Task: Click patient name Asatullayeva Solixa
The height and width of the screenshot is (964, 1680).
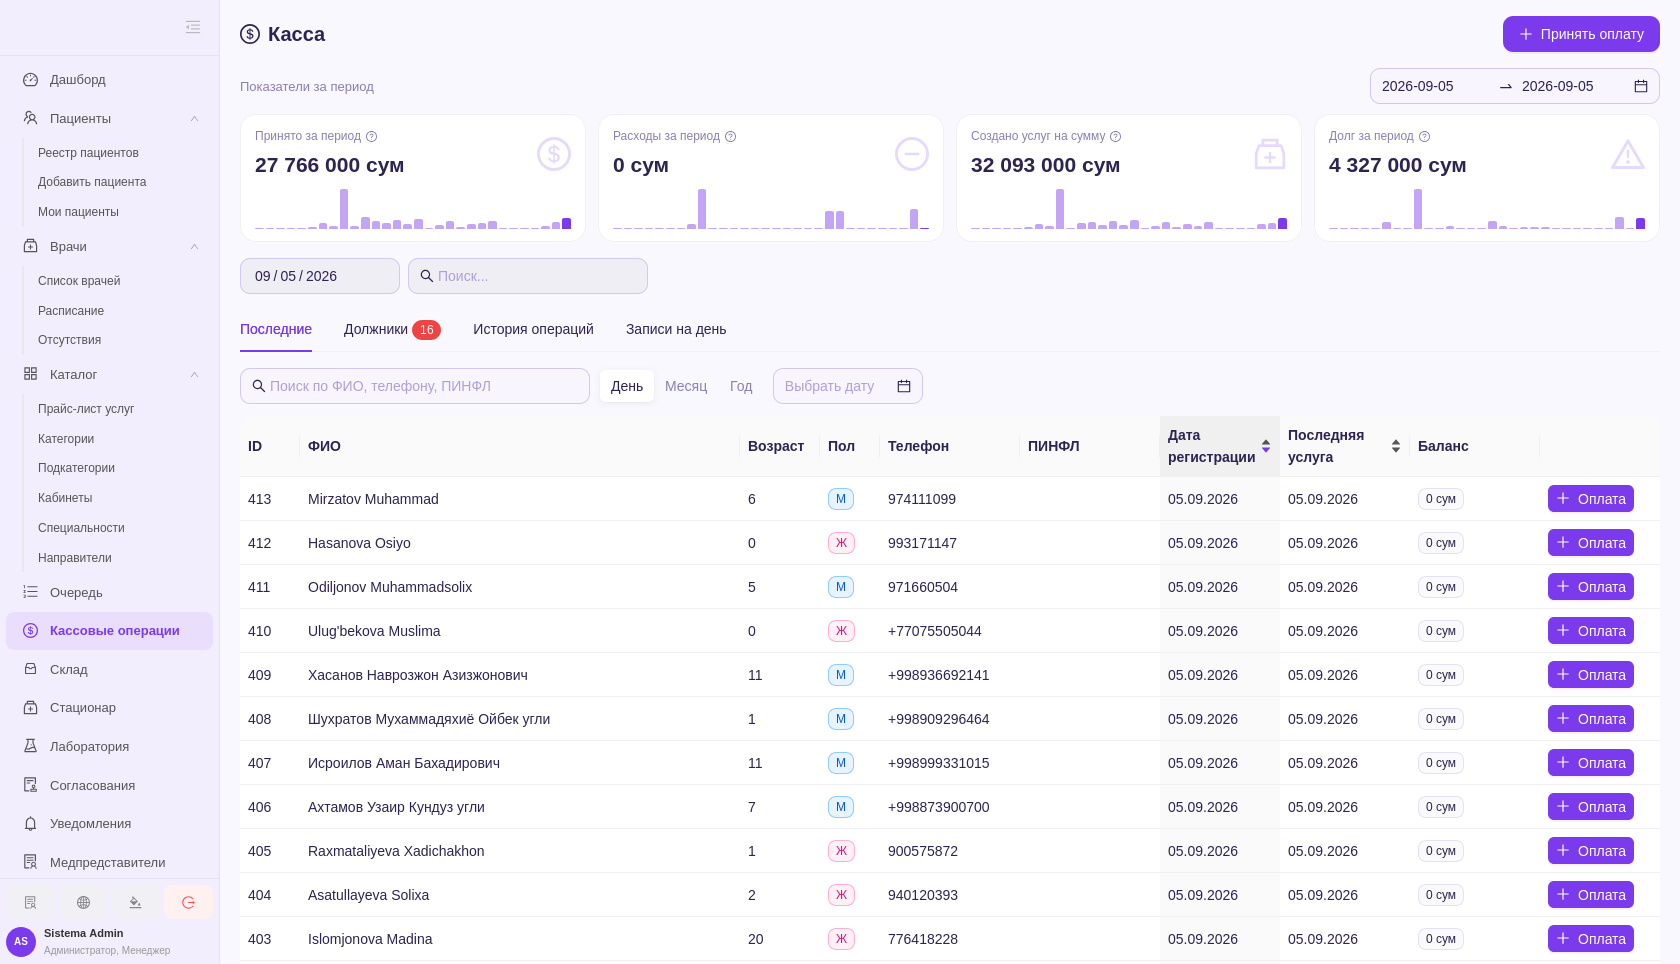Action: coord(368,895)
